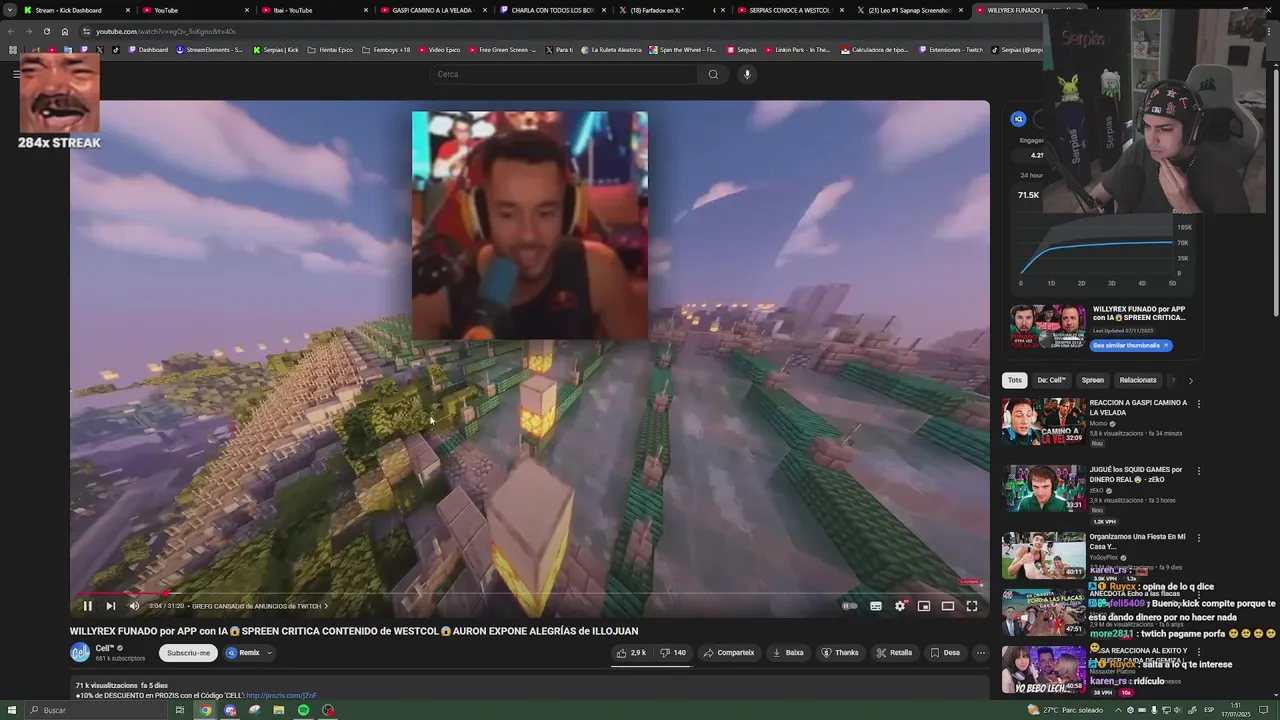The image size is (1280, 720).
Task: Open the 'Hentai Epico' bookmarks folder
Action: pos(330,50)
